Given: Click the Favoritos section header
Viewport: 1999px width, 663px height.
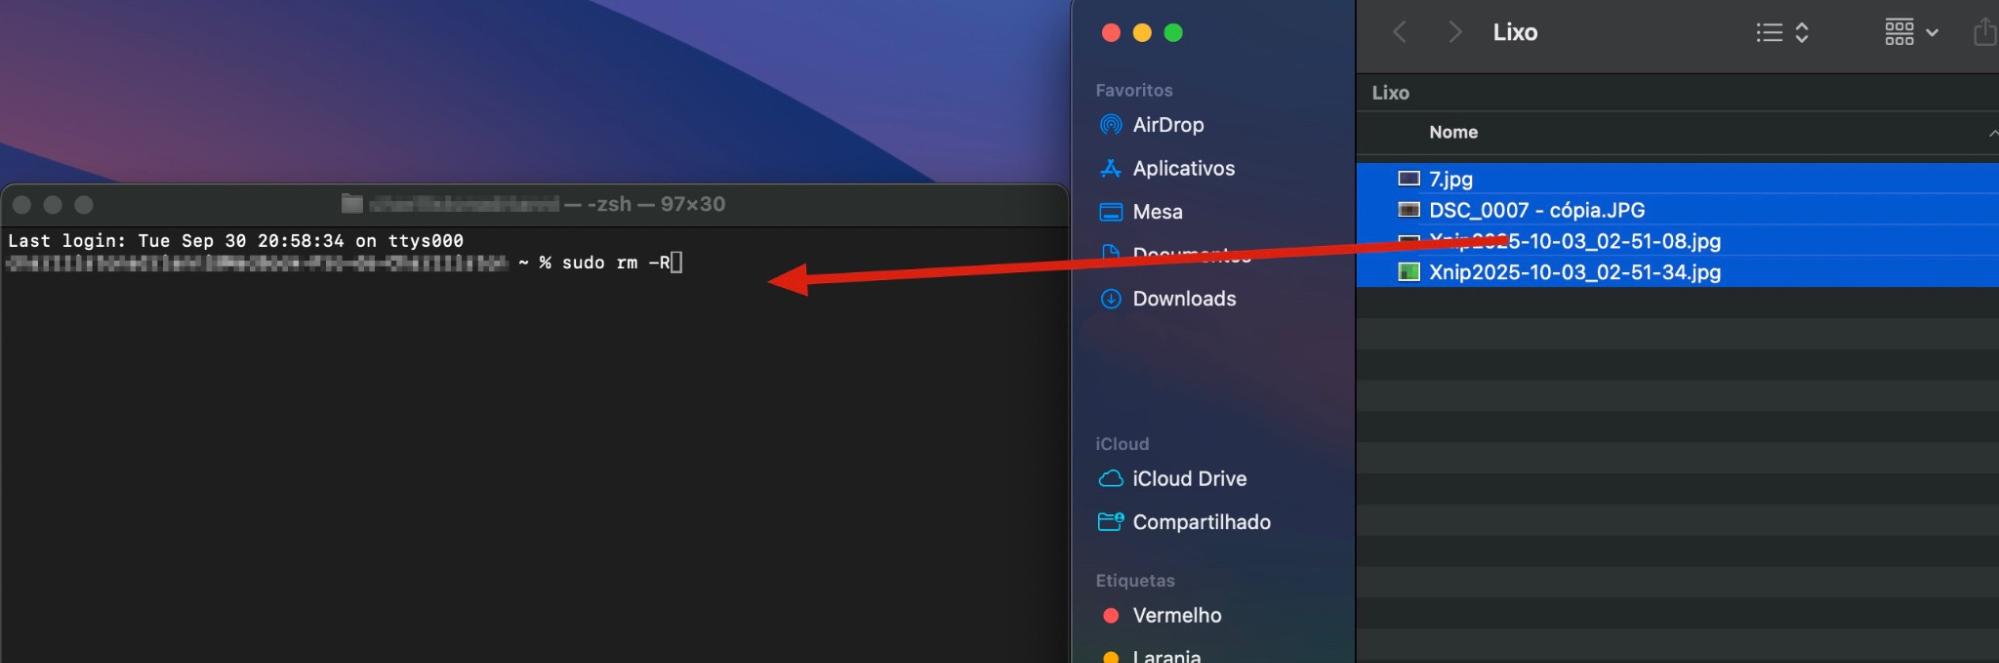Looking at the screenshot, I should (x=1134, y=90).
